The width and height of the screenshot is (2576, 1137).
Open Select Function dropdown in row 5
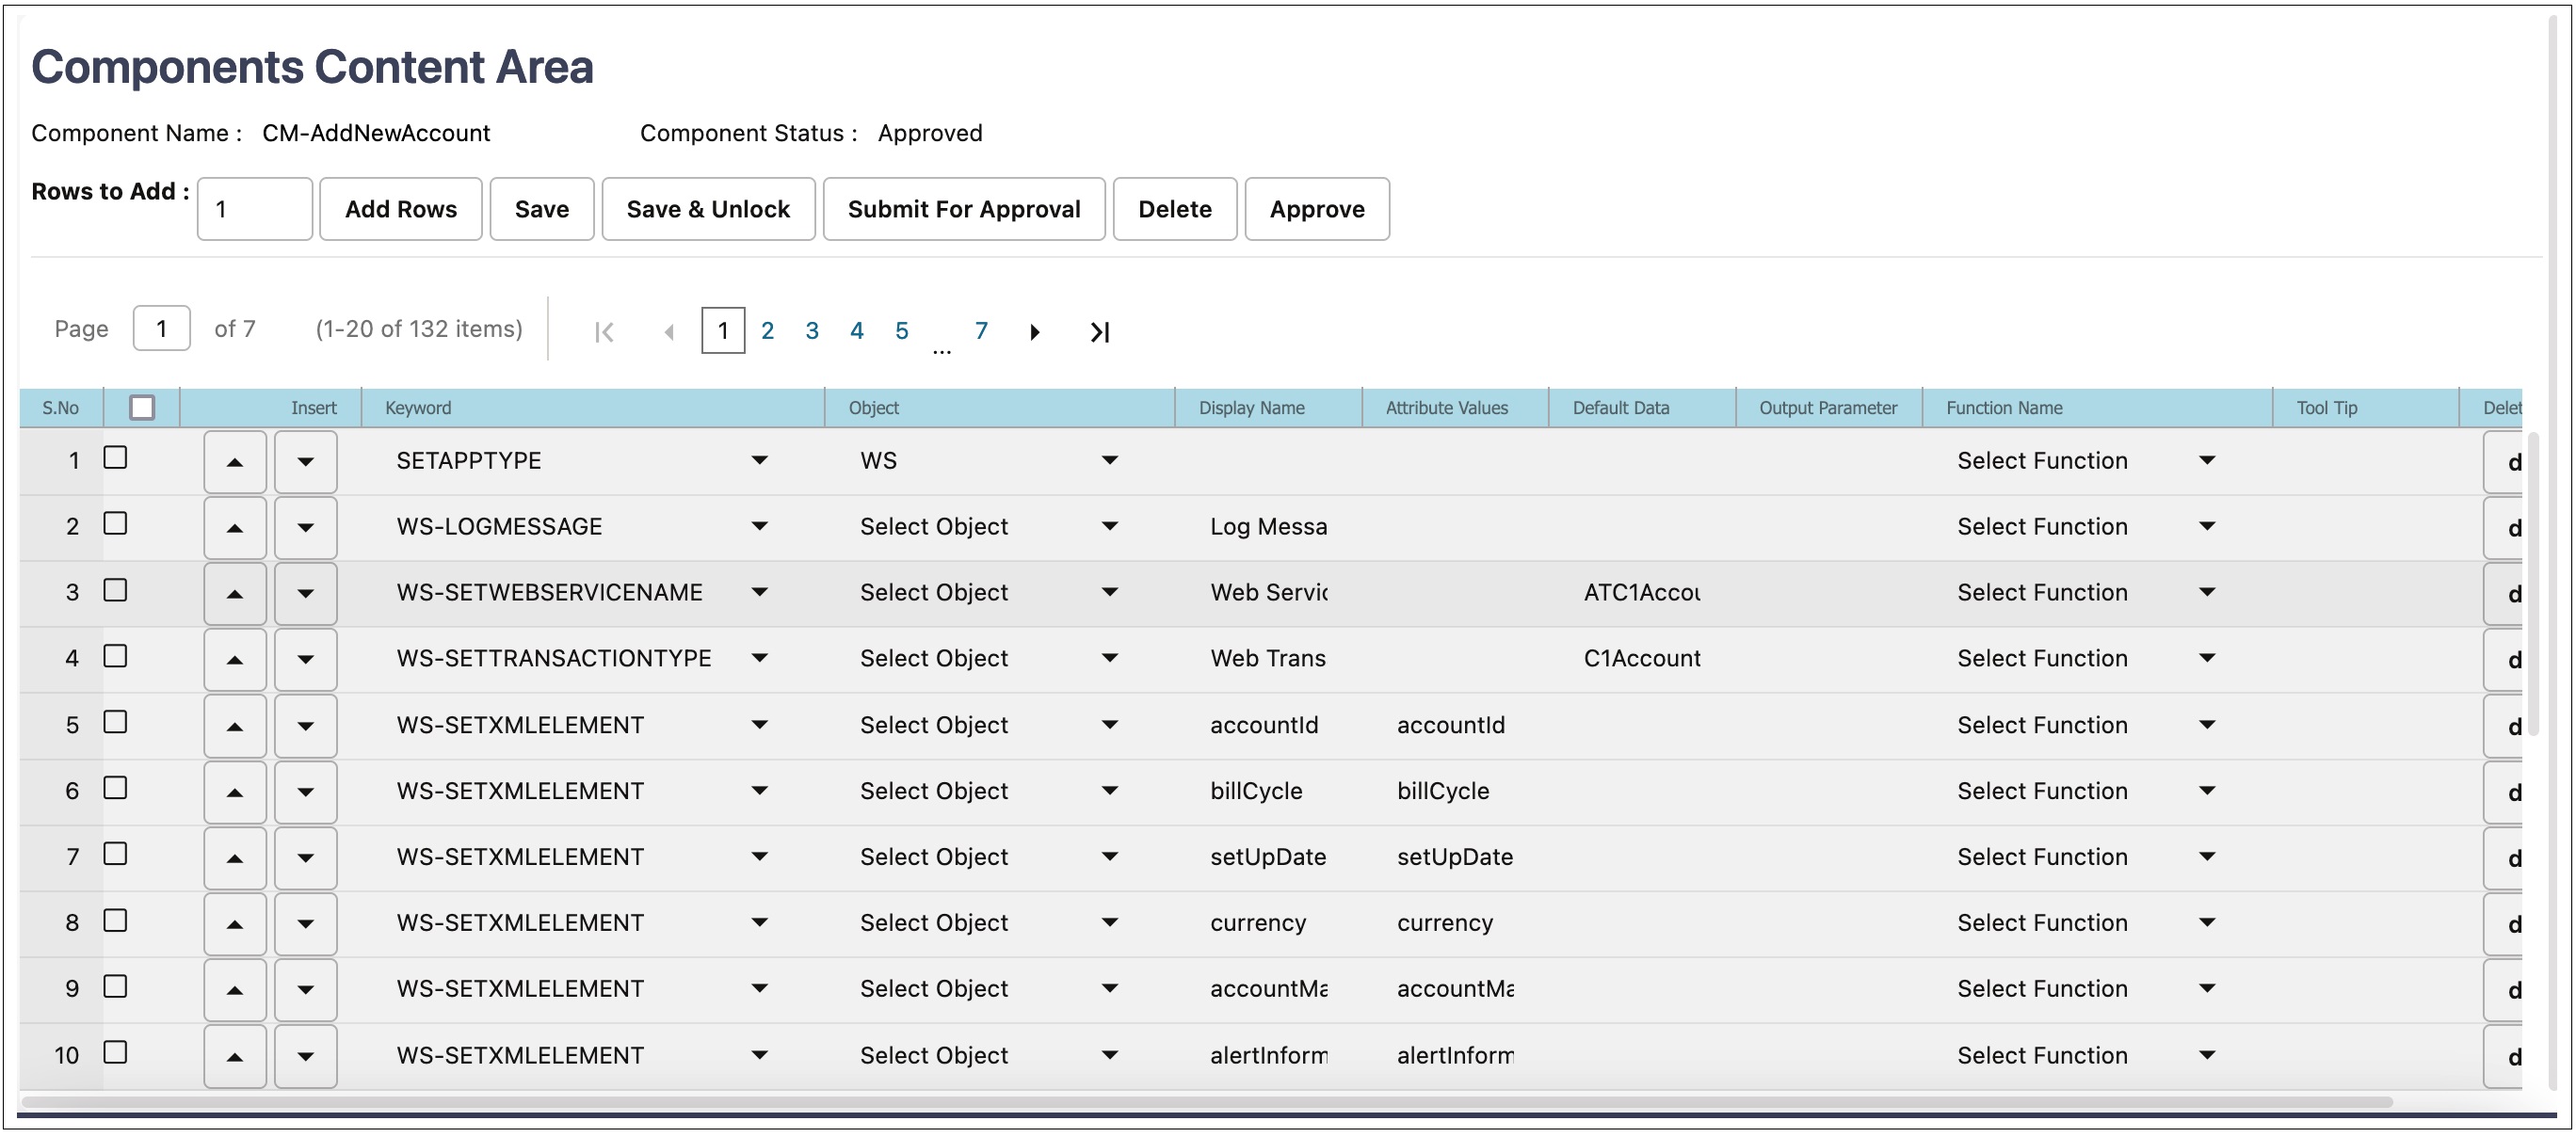click(2208, 726)
